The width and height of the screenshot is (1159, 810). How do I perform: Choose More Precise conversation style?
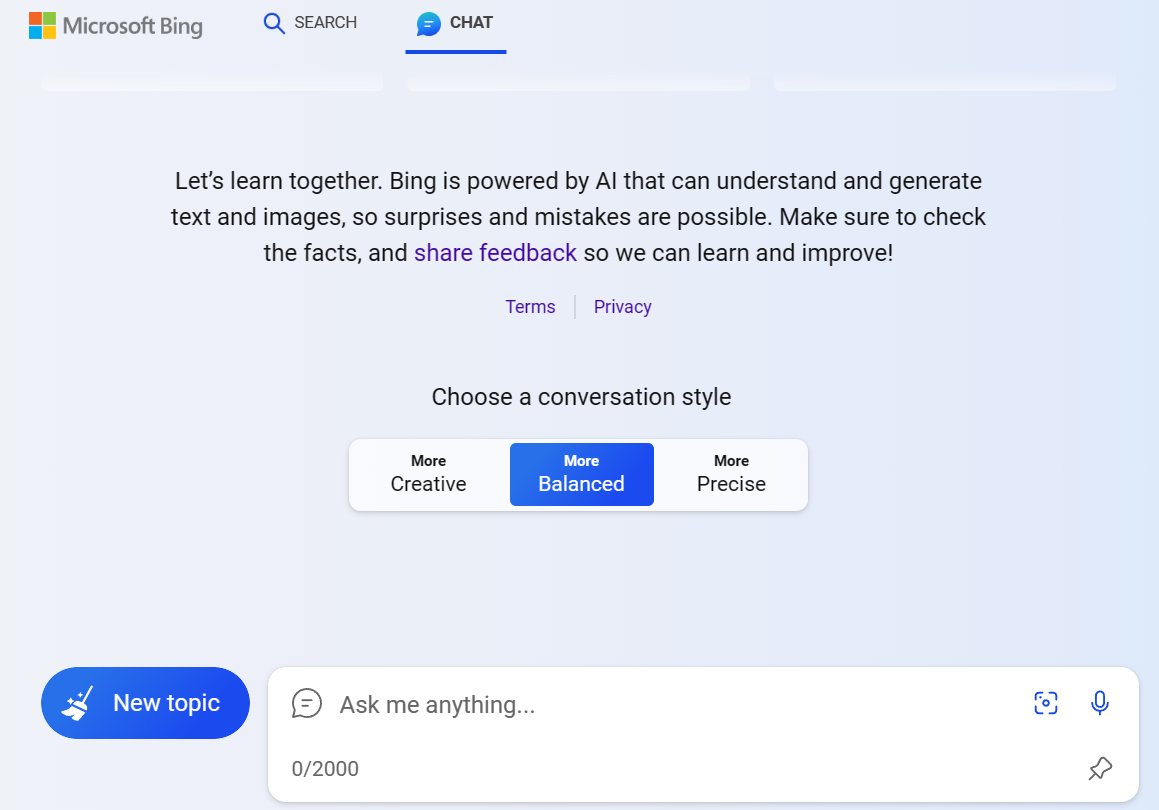pyautogui.click(x=731, y=474)
